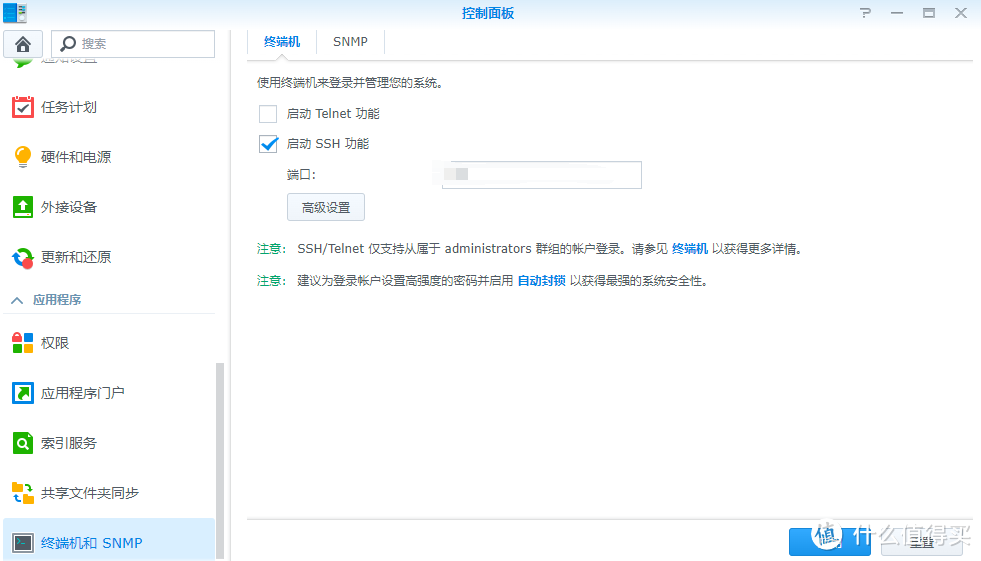The image size is (981, 561).
Task: Collapse the Applications (应用程序) section
Action: (17, 300)
